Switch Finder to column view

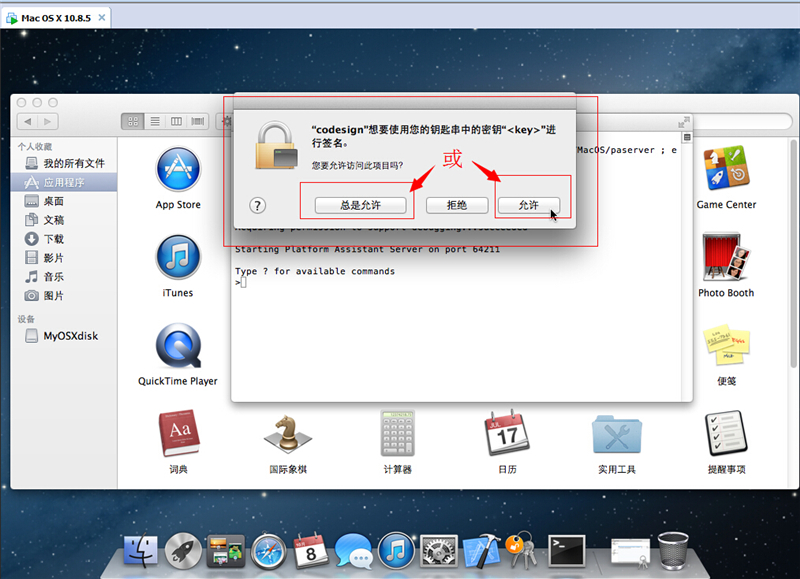[176, 121]
